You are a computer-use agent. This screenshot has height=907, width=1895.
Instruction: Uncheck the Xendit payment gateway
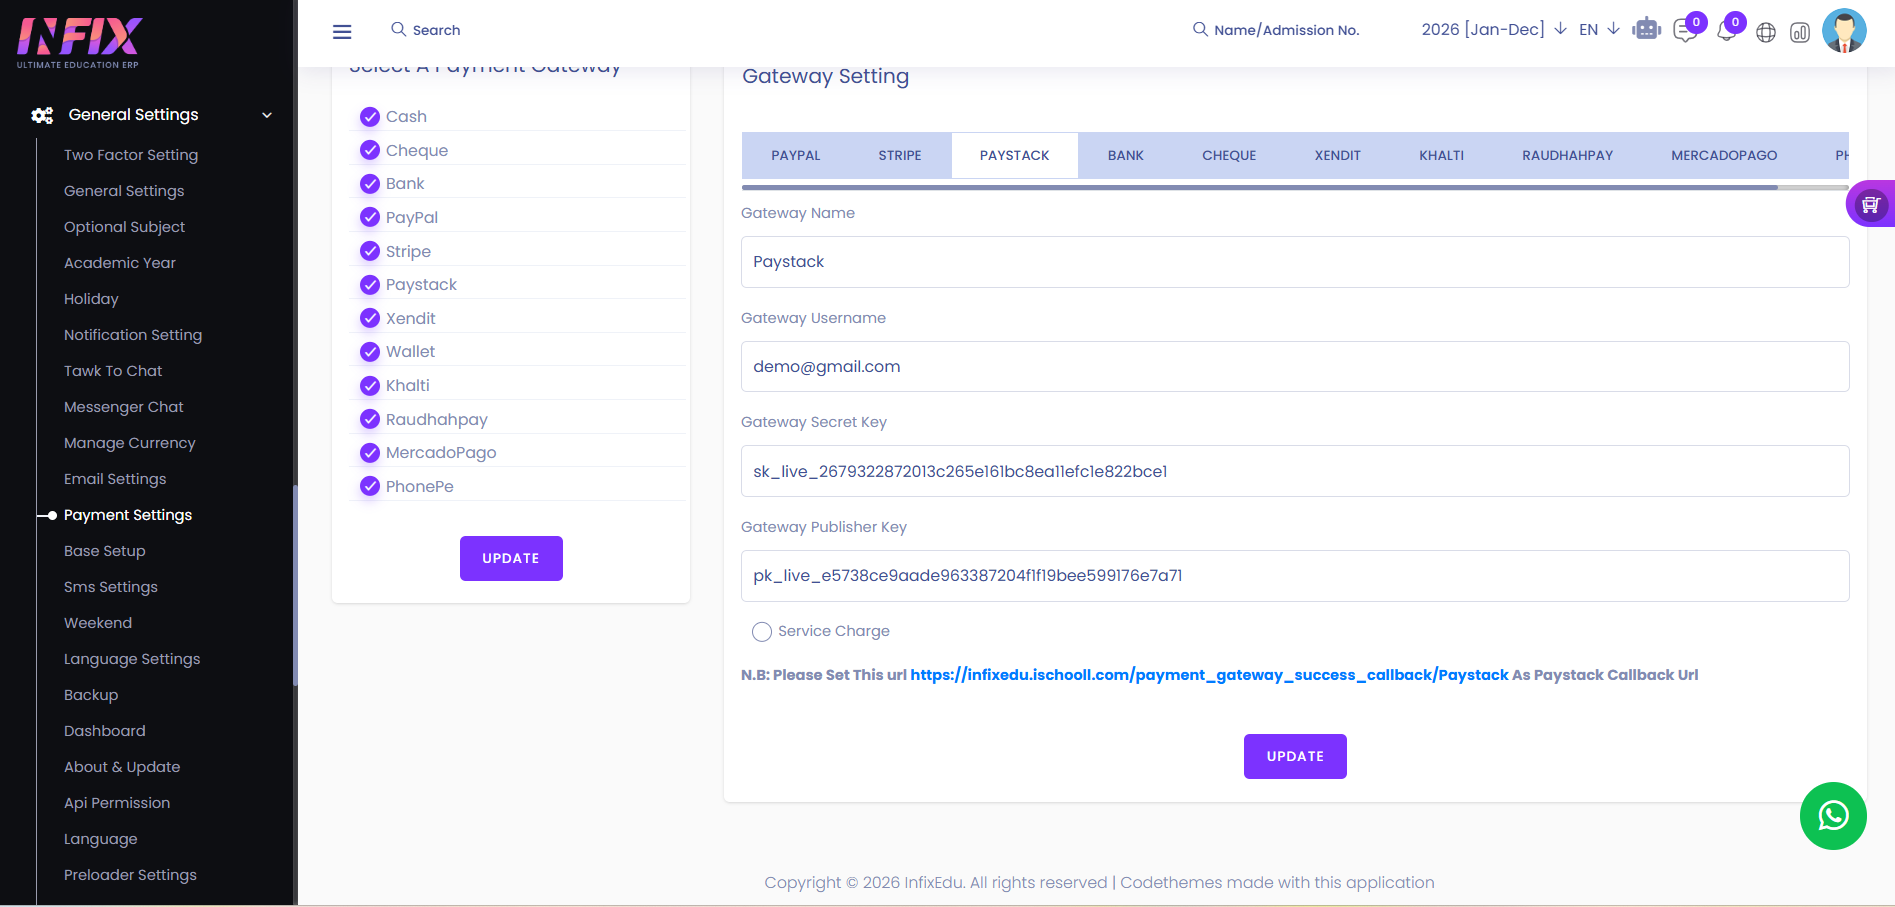pyautogui.click(x=370, y=318)
